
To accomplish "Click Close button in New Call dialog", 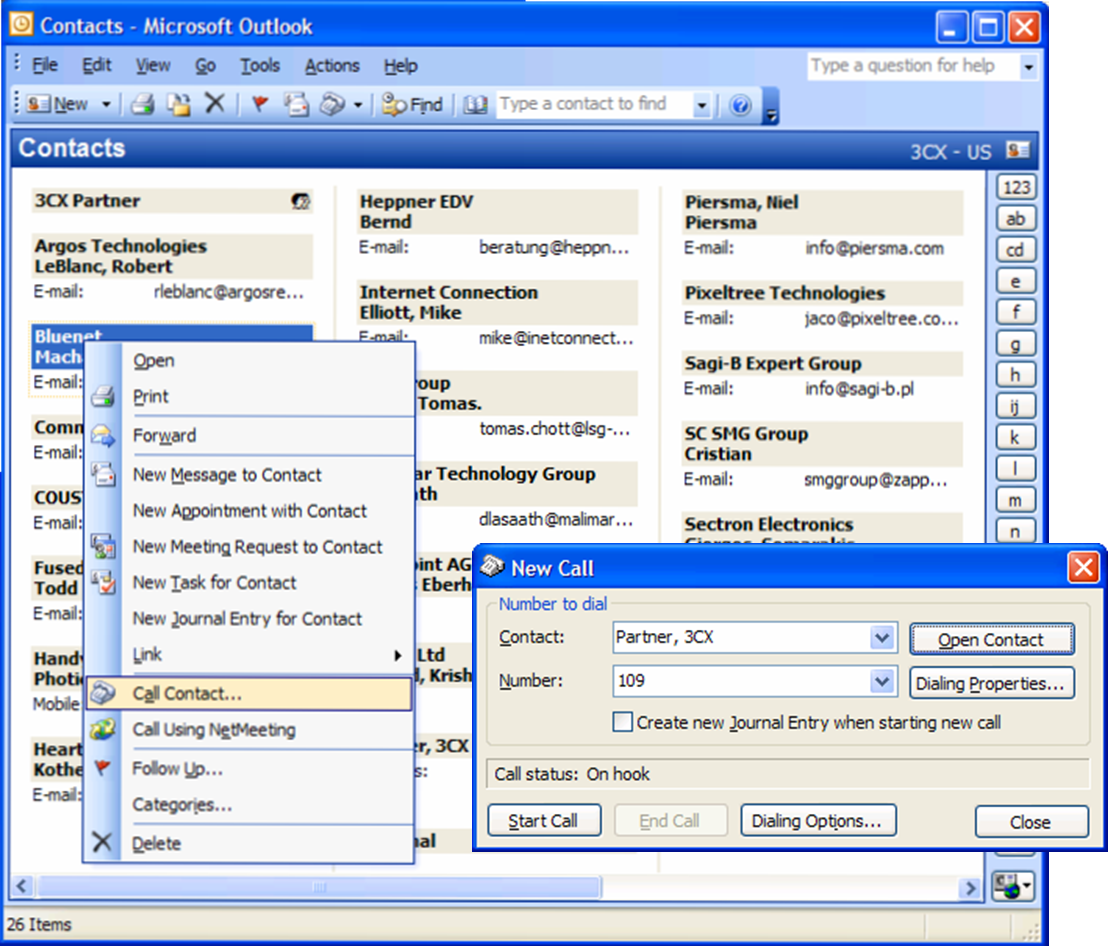I will click(x=1032, y=822).
